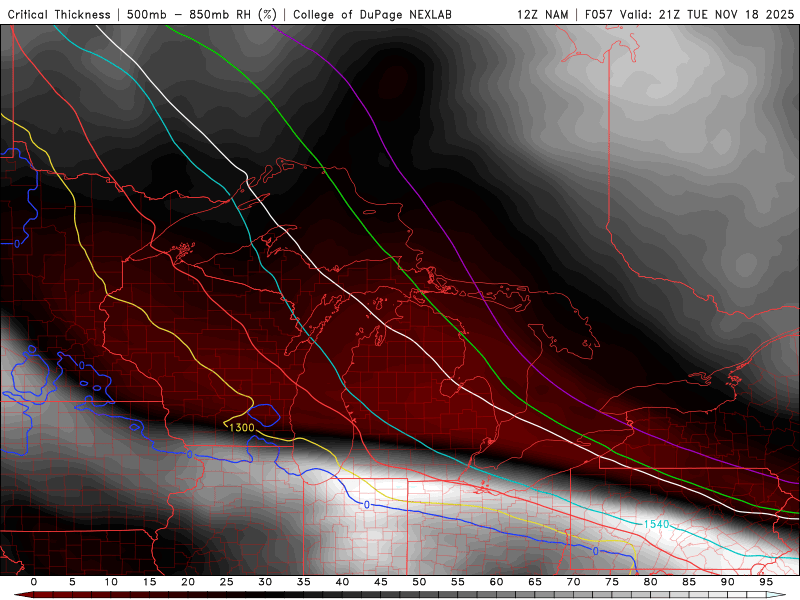Click the colorbar tick label "70"
800x600 pixels.
pos(573,582)
